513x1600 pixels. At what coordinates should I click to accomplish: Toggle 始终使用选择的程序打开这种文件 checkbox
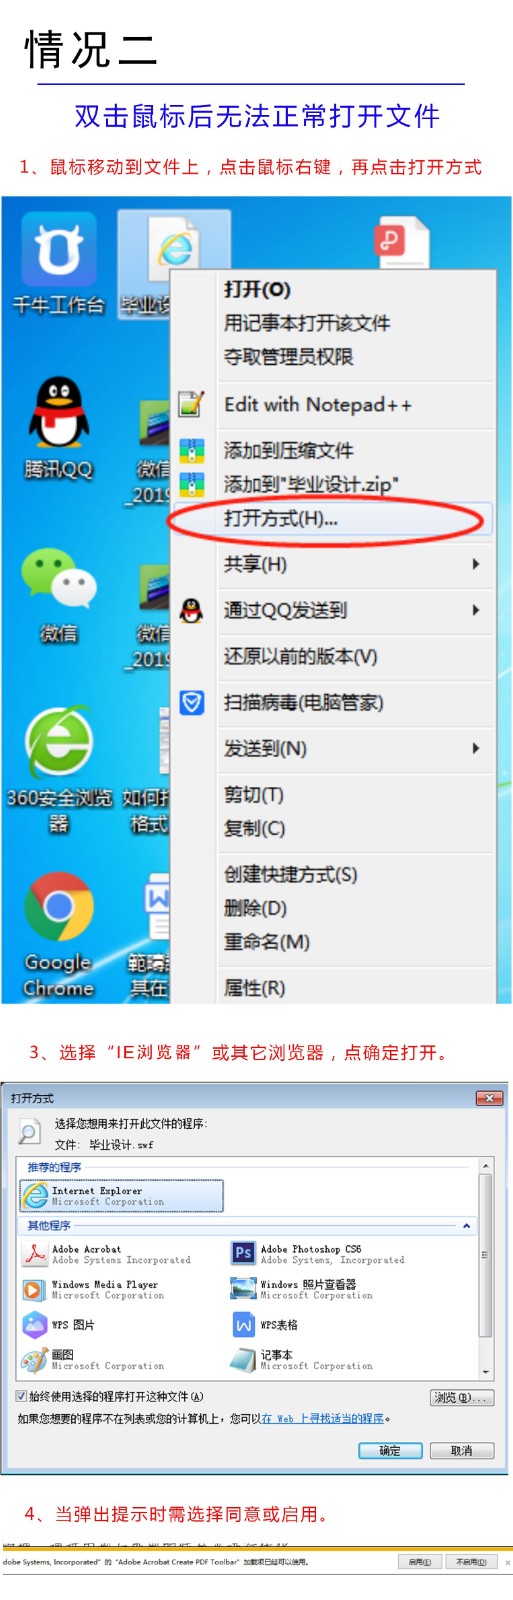point(22,1396)
